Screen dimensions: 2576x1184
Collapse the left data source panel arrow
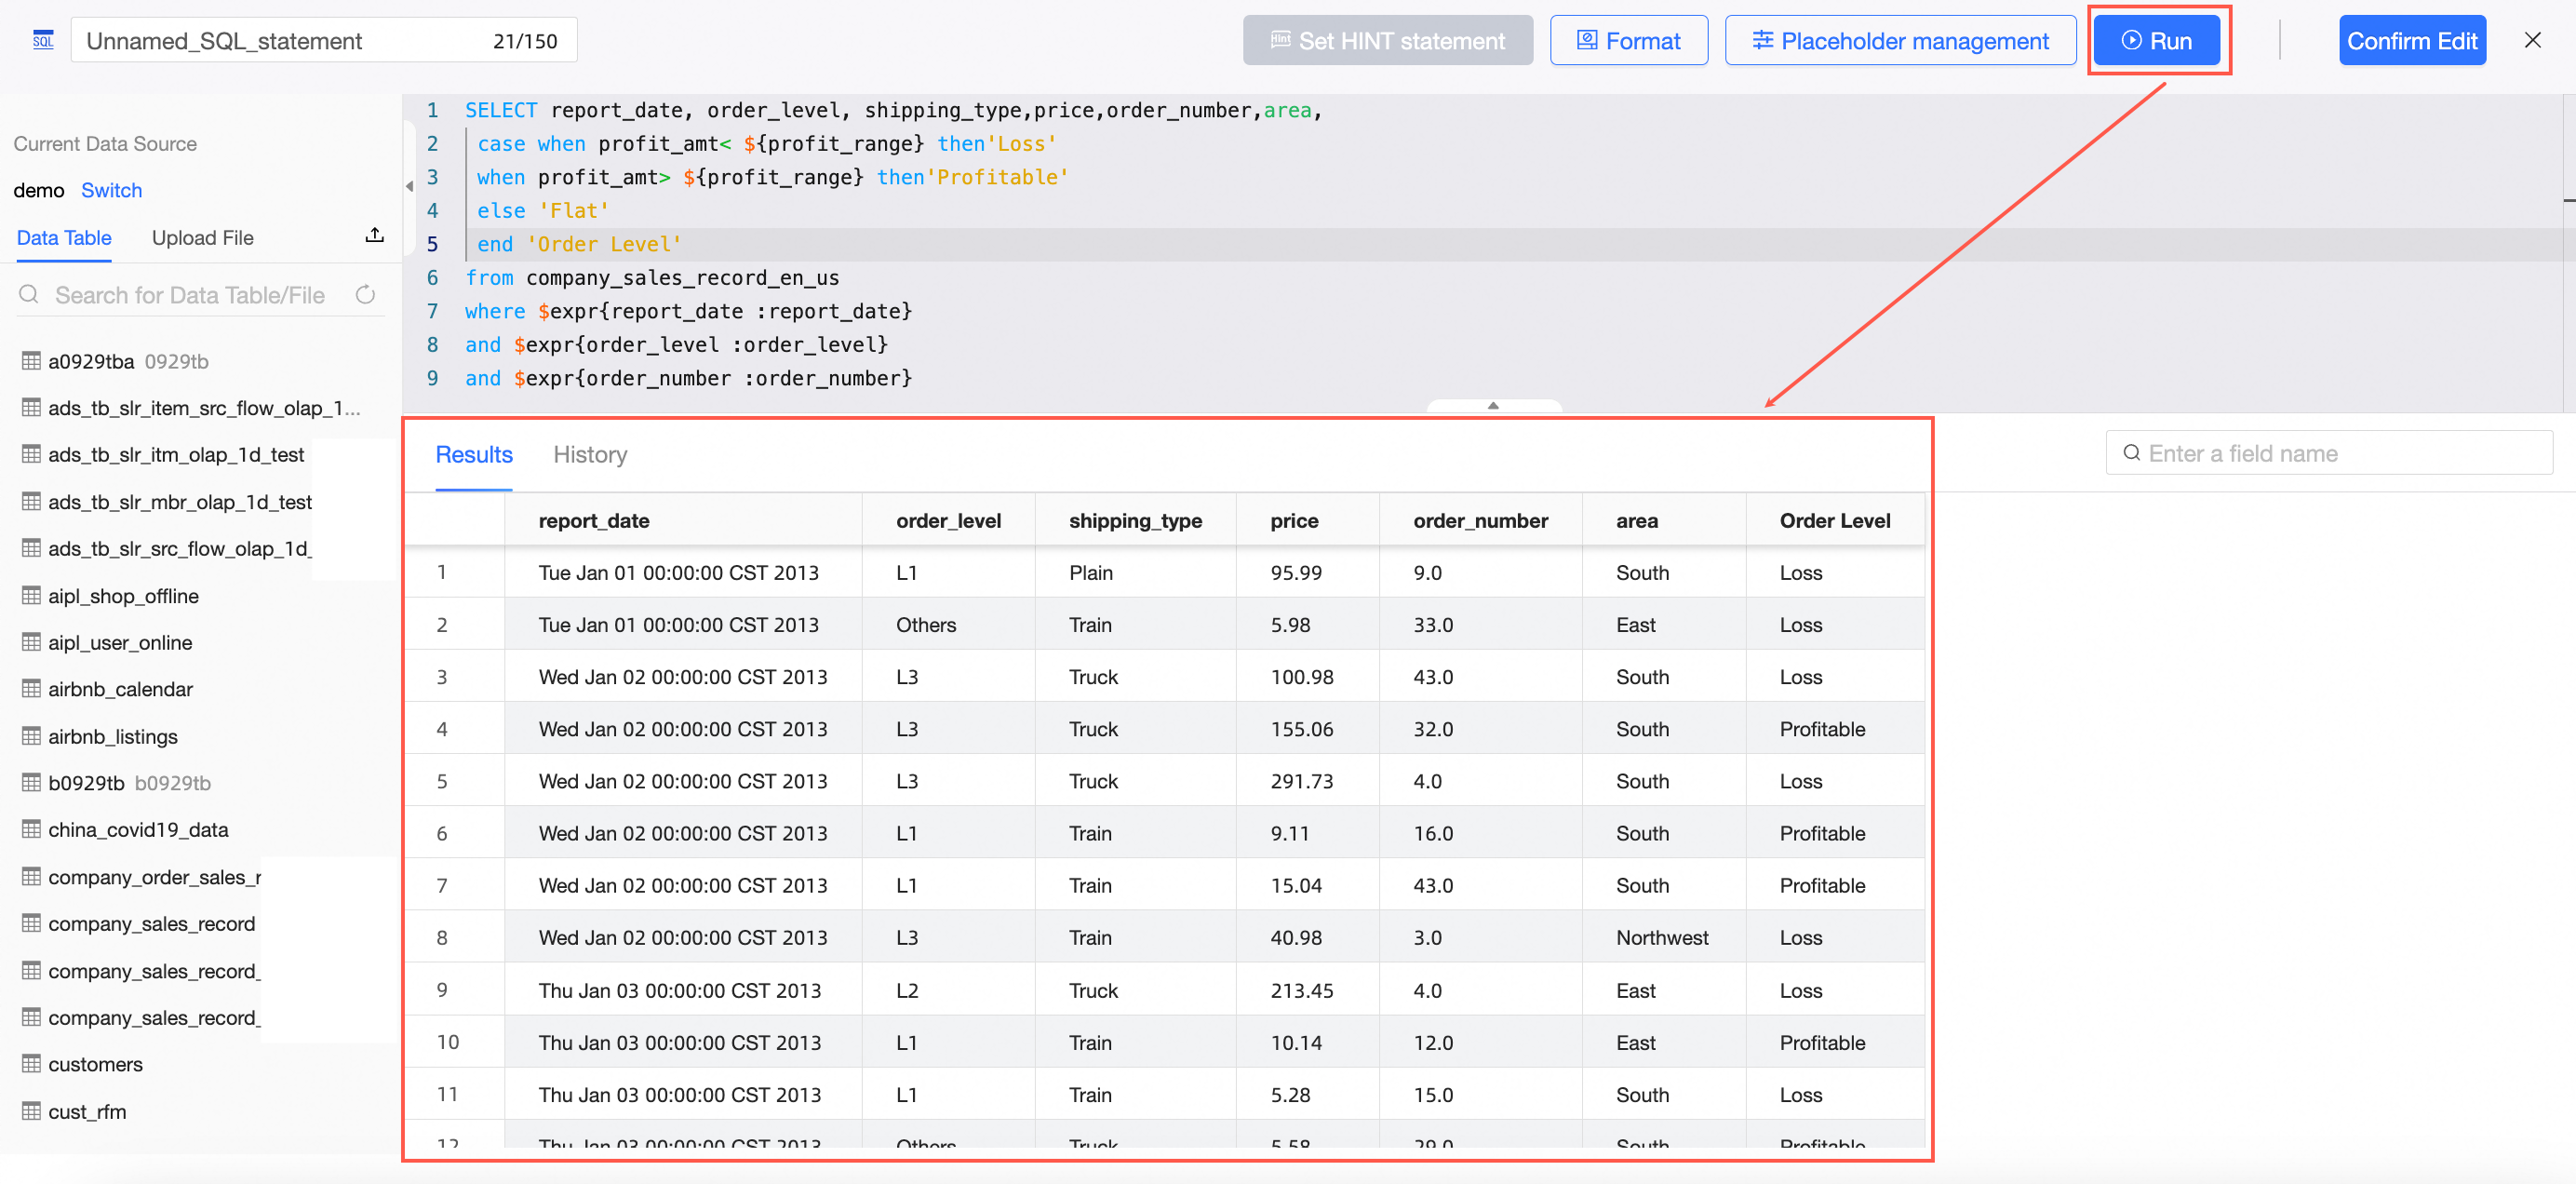409,186
